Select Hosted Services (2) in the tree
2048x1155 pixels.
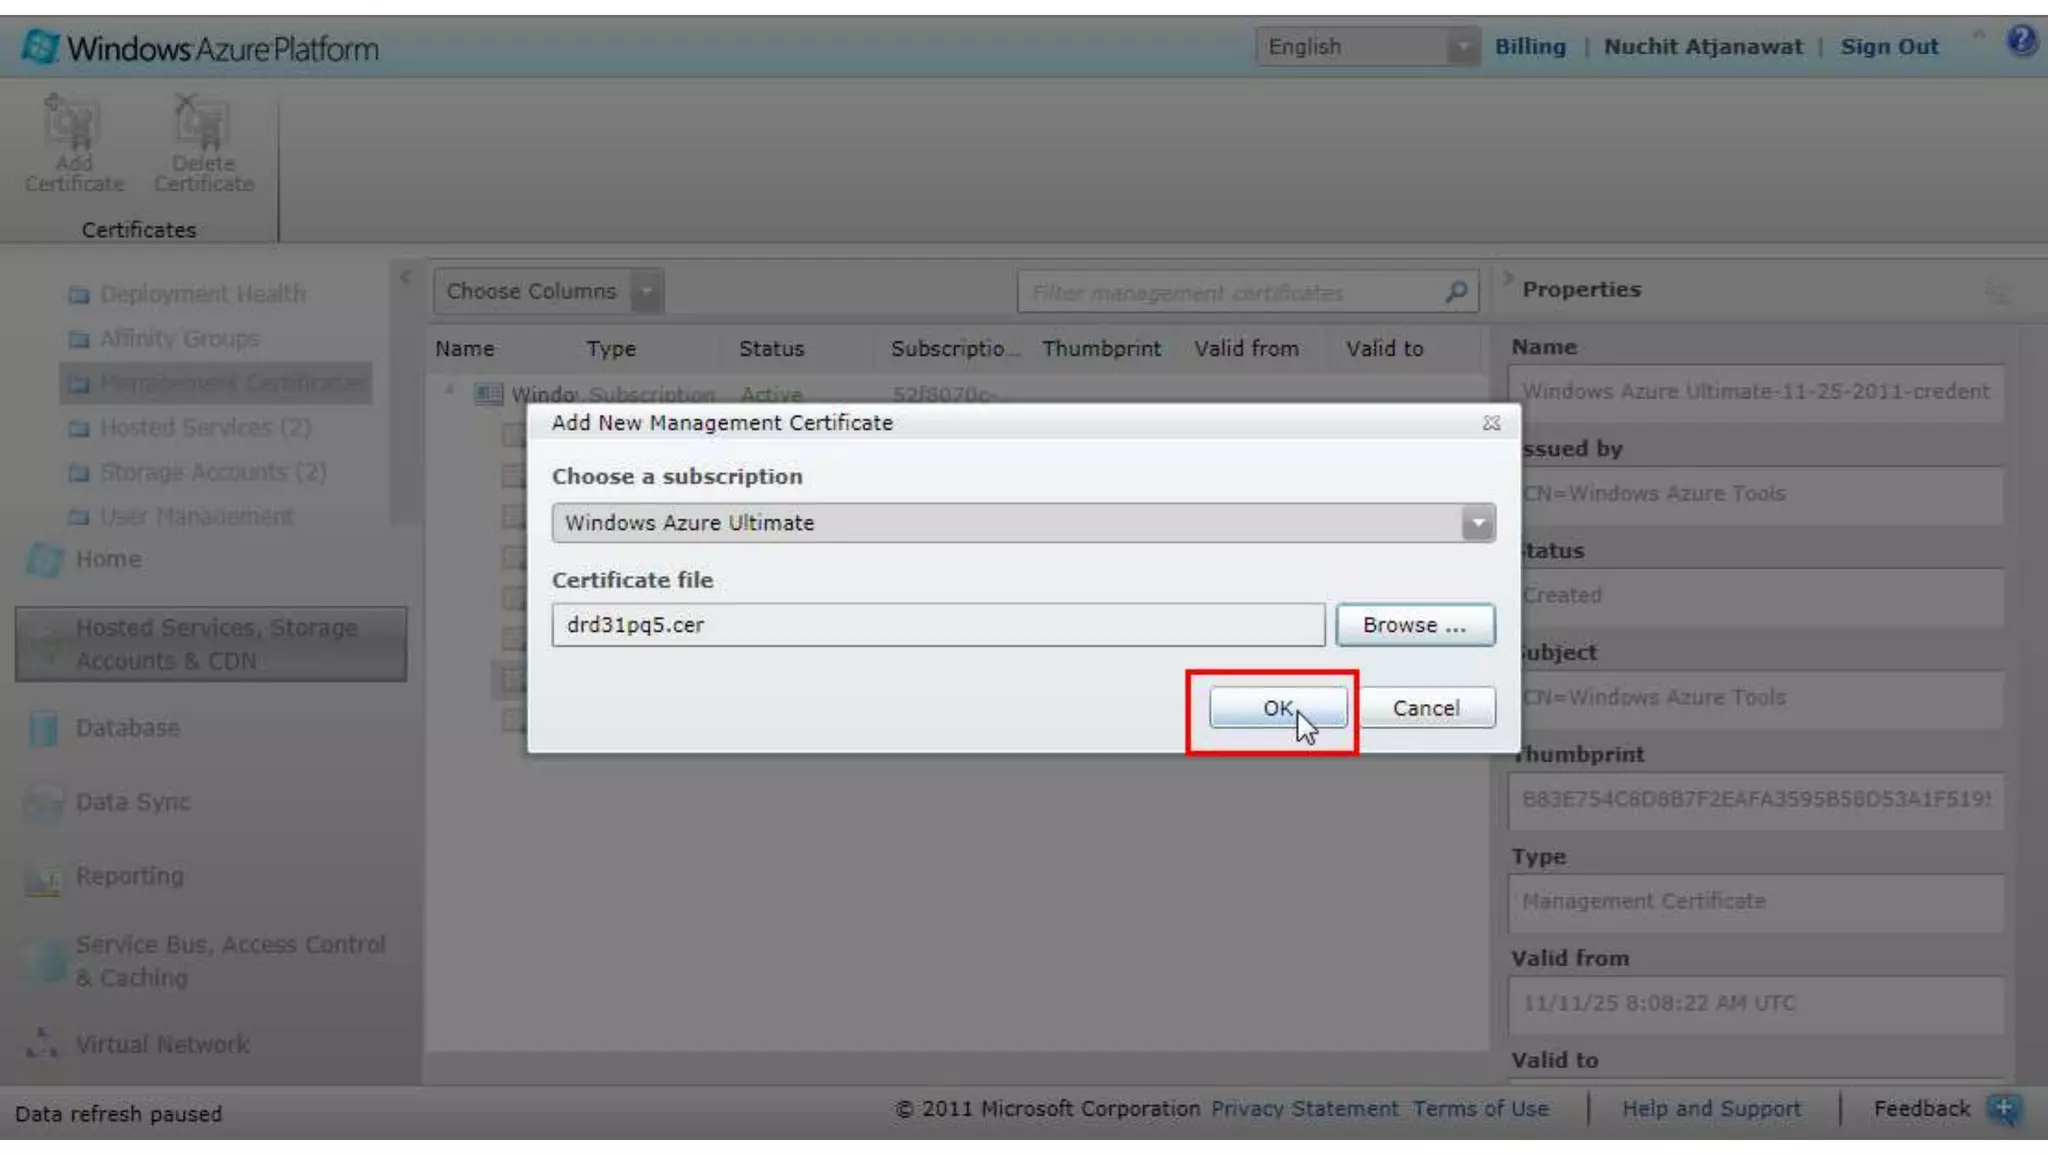pos(205,428)
